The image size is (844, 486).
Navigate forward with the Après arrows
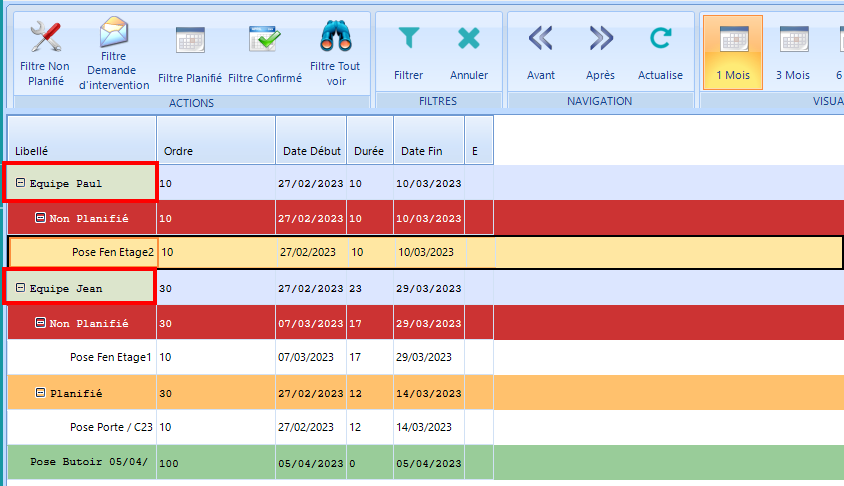tap(601, 39)
